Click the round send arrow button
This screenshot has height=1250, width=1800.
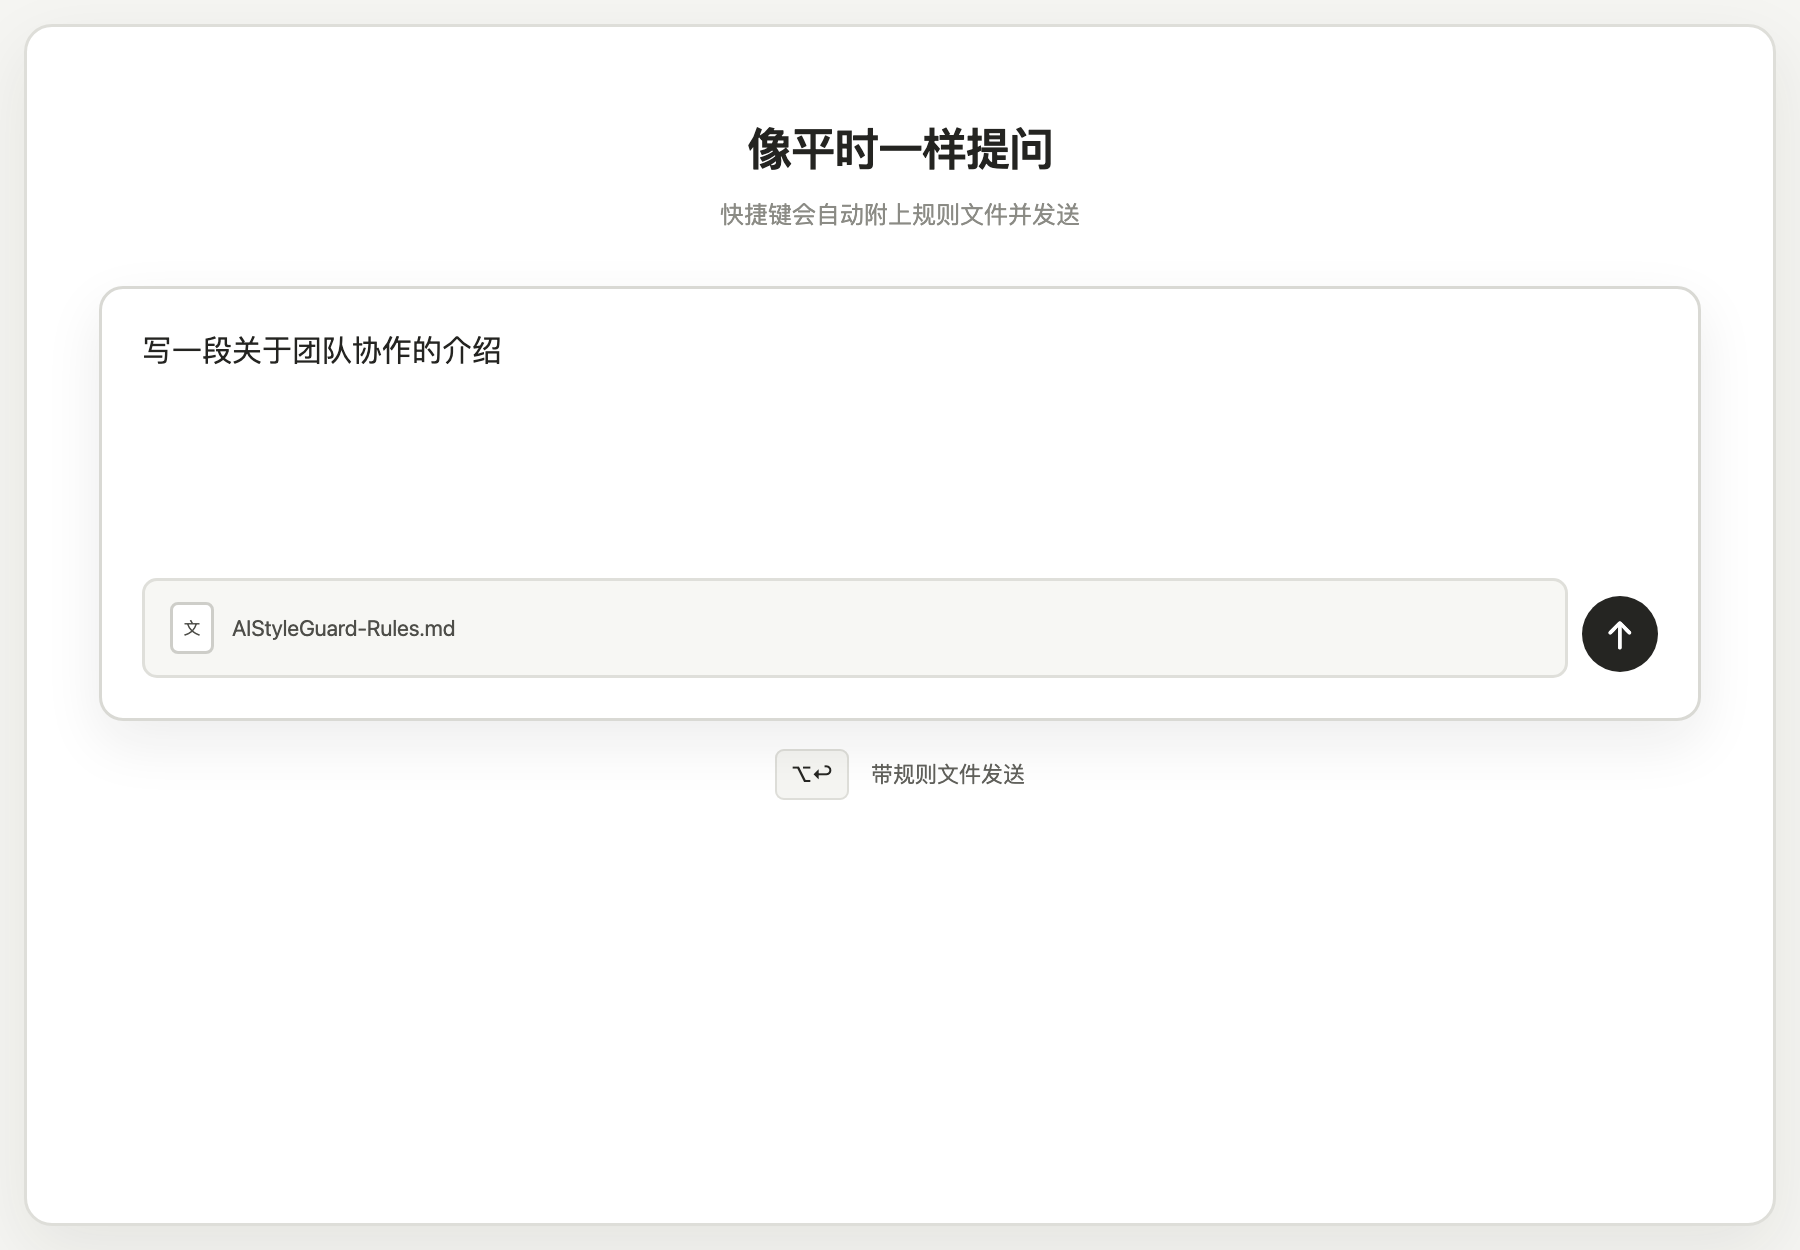coord(1619,634)
